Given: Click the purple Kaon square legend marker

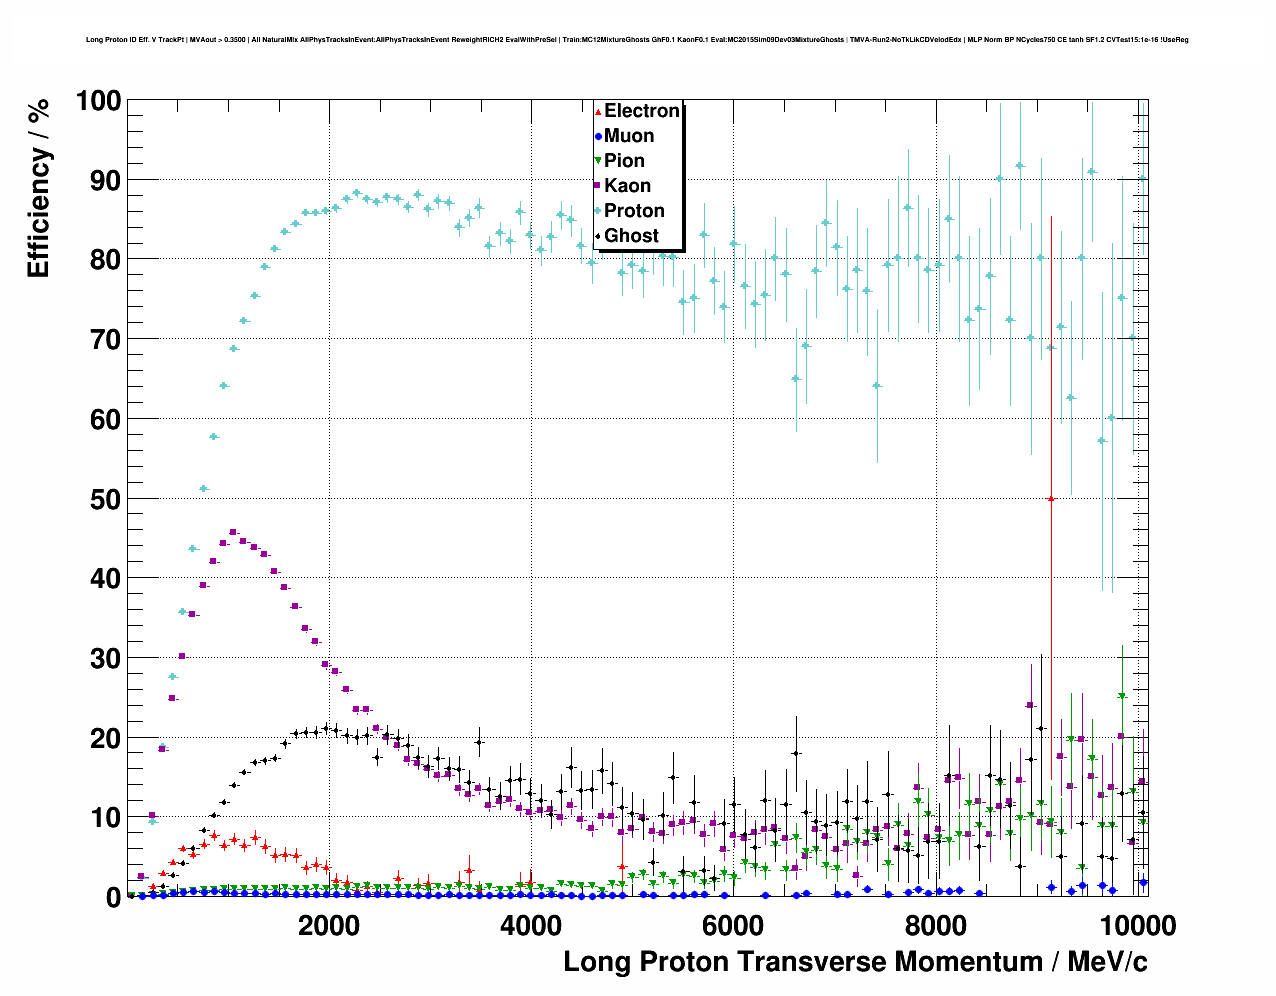Looking at the screenshot, I should click(598, 186).
